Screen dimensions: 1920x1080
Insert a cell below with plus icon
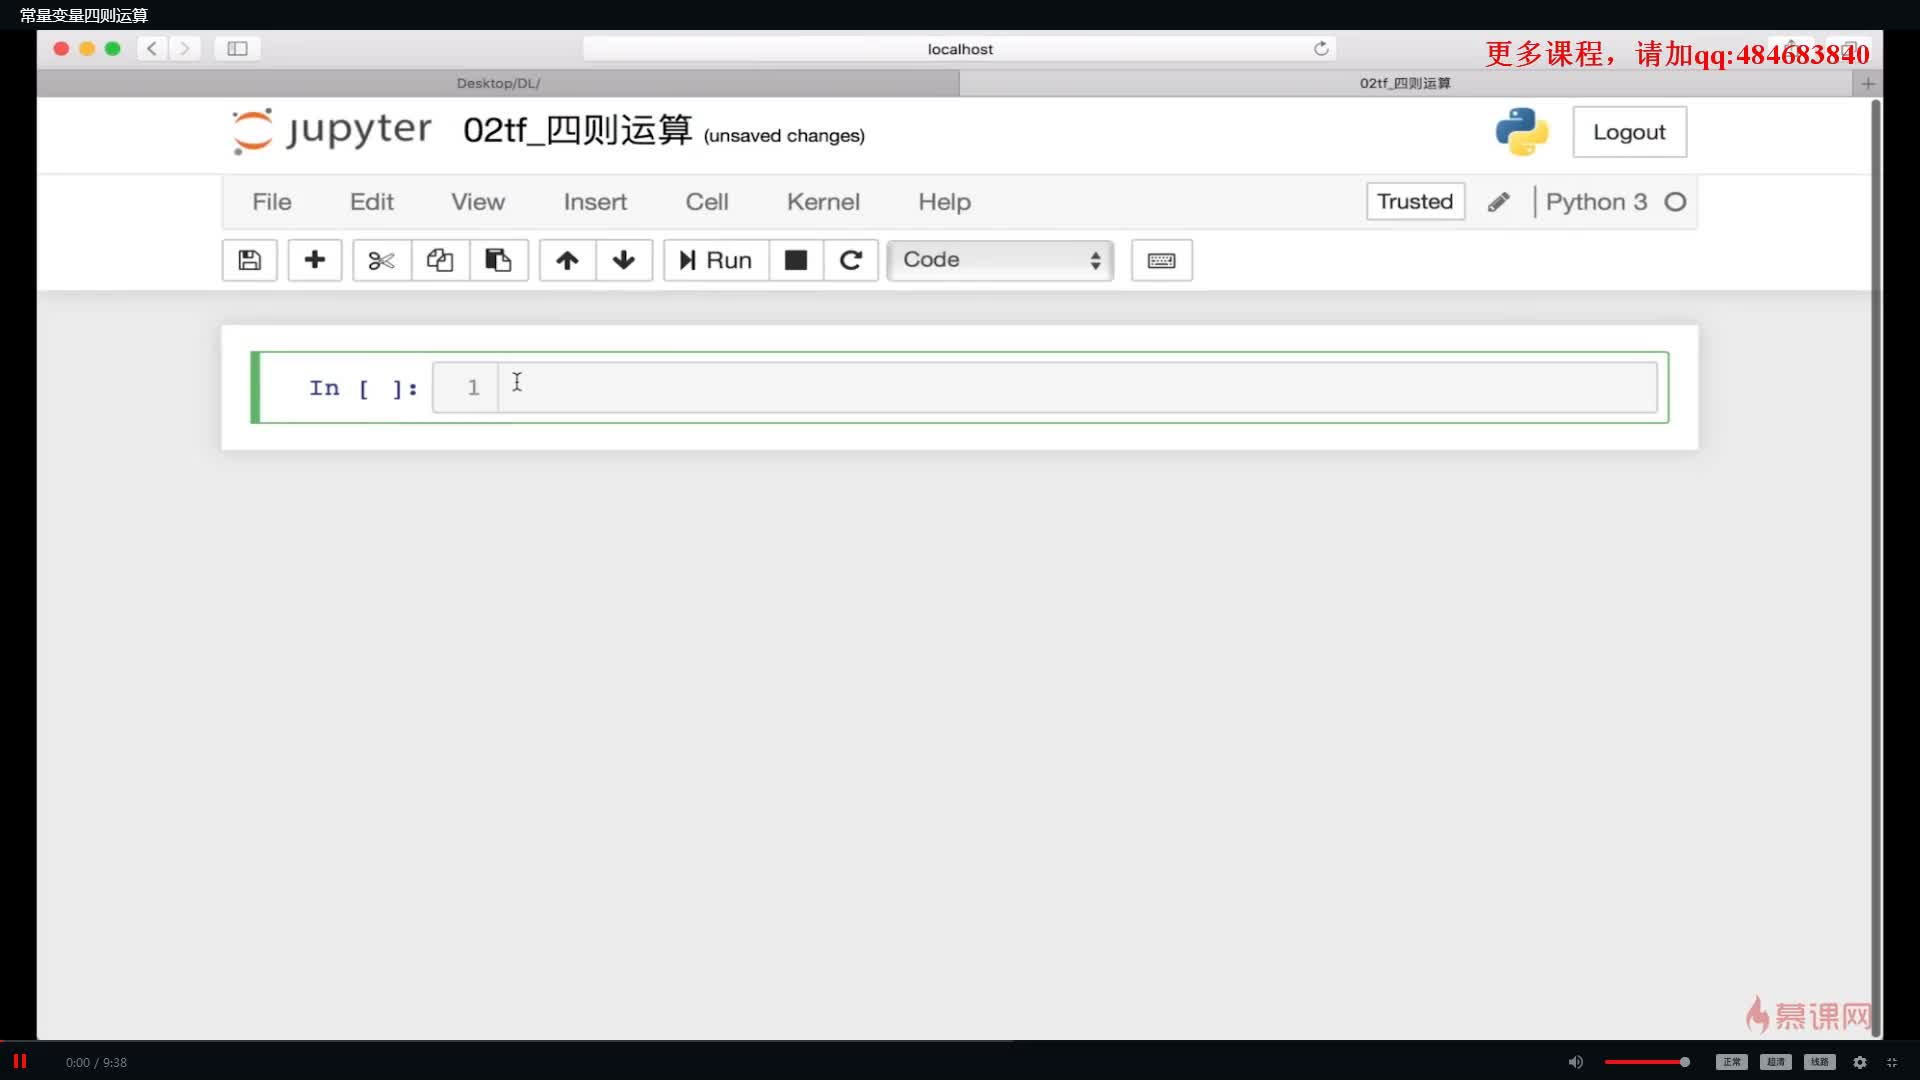point(315,260)
